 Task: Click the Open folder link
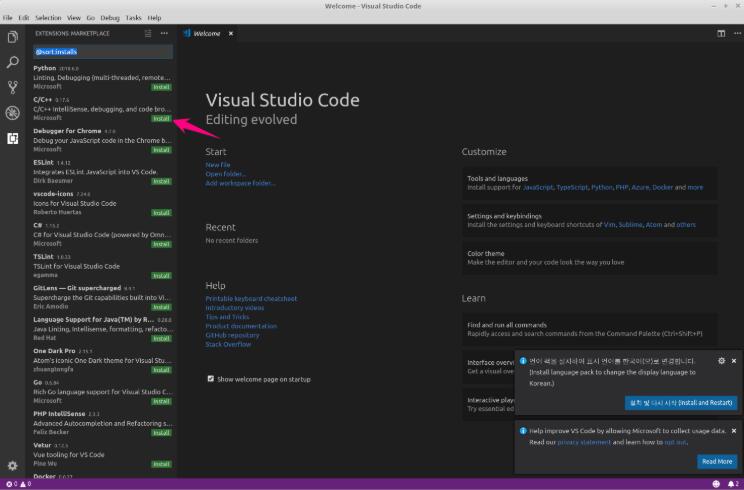click(x=225, y=174)
